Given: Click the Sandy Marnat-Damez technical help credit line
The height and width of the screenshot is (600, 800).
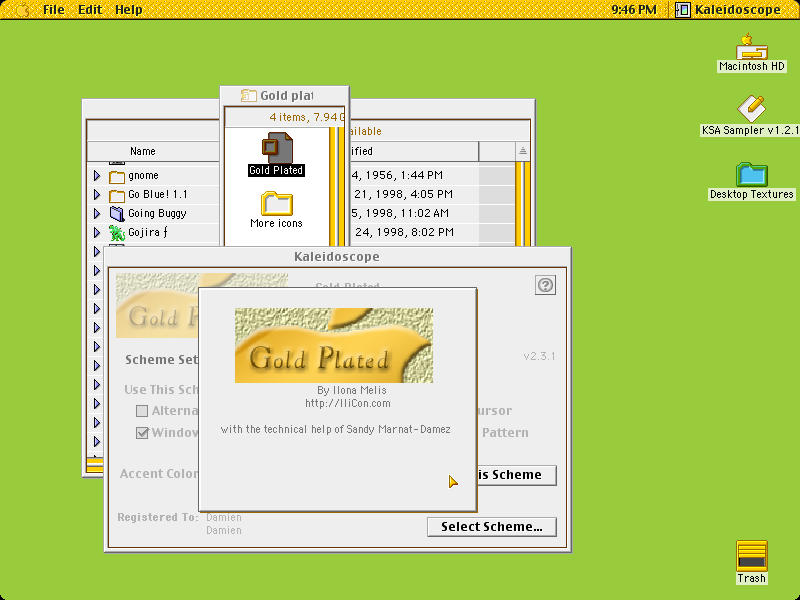Looking at the screenshot, I should 335,429.
